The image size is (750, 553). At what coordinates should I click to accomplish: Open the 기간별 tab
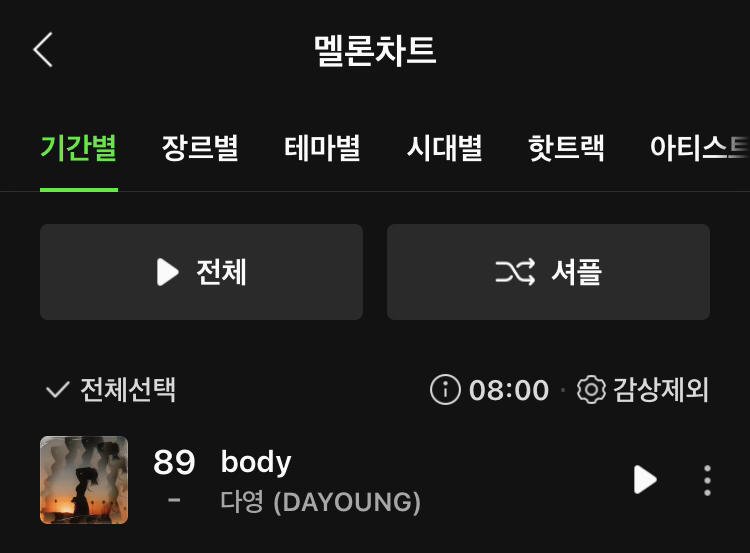tap(79, 148)
